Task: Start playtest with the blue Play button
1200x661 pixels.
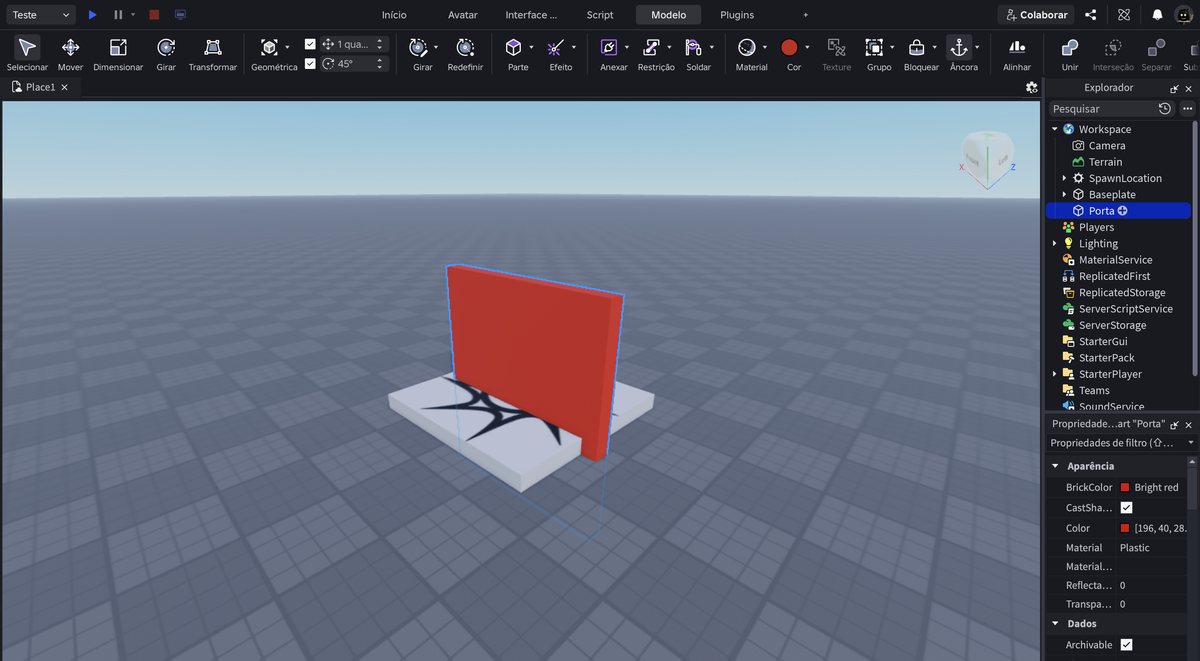Action: tap(92, 15)
